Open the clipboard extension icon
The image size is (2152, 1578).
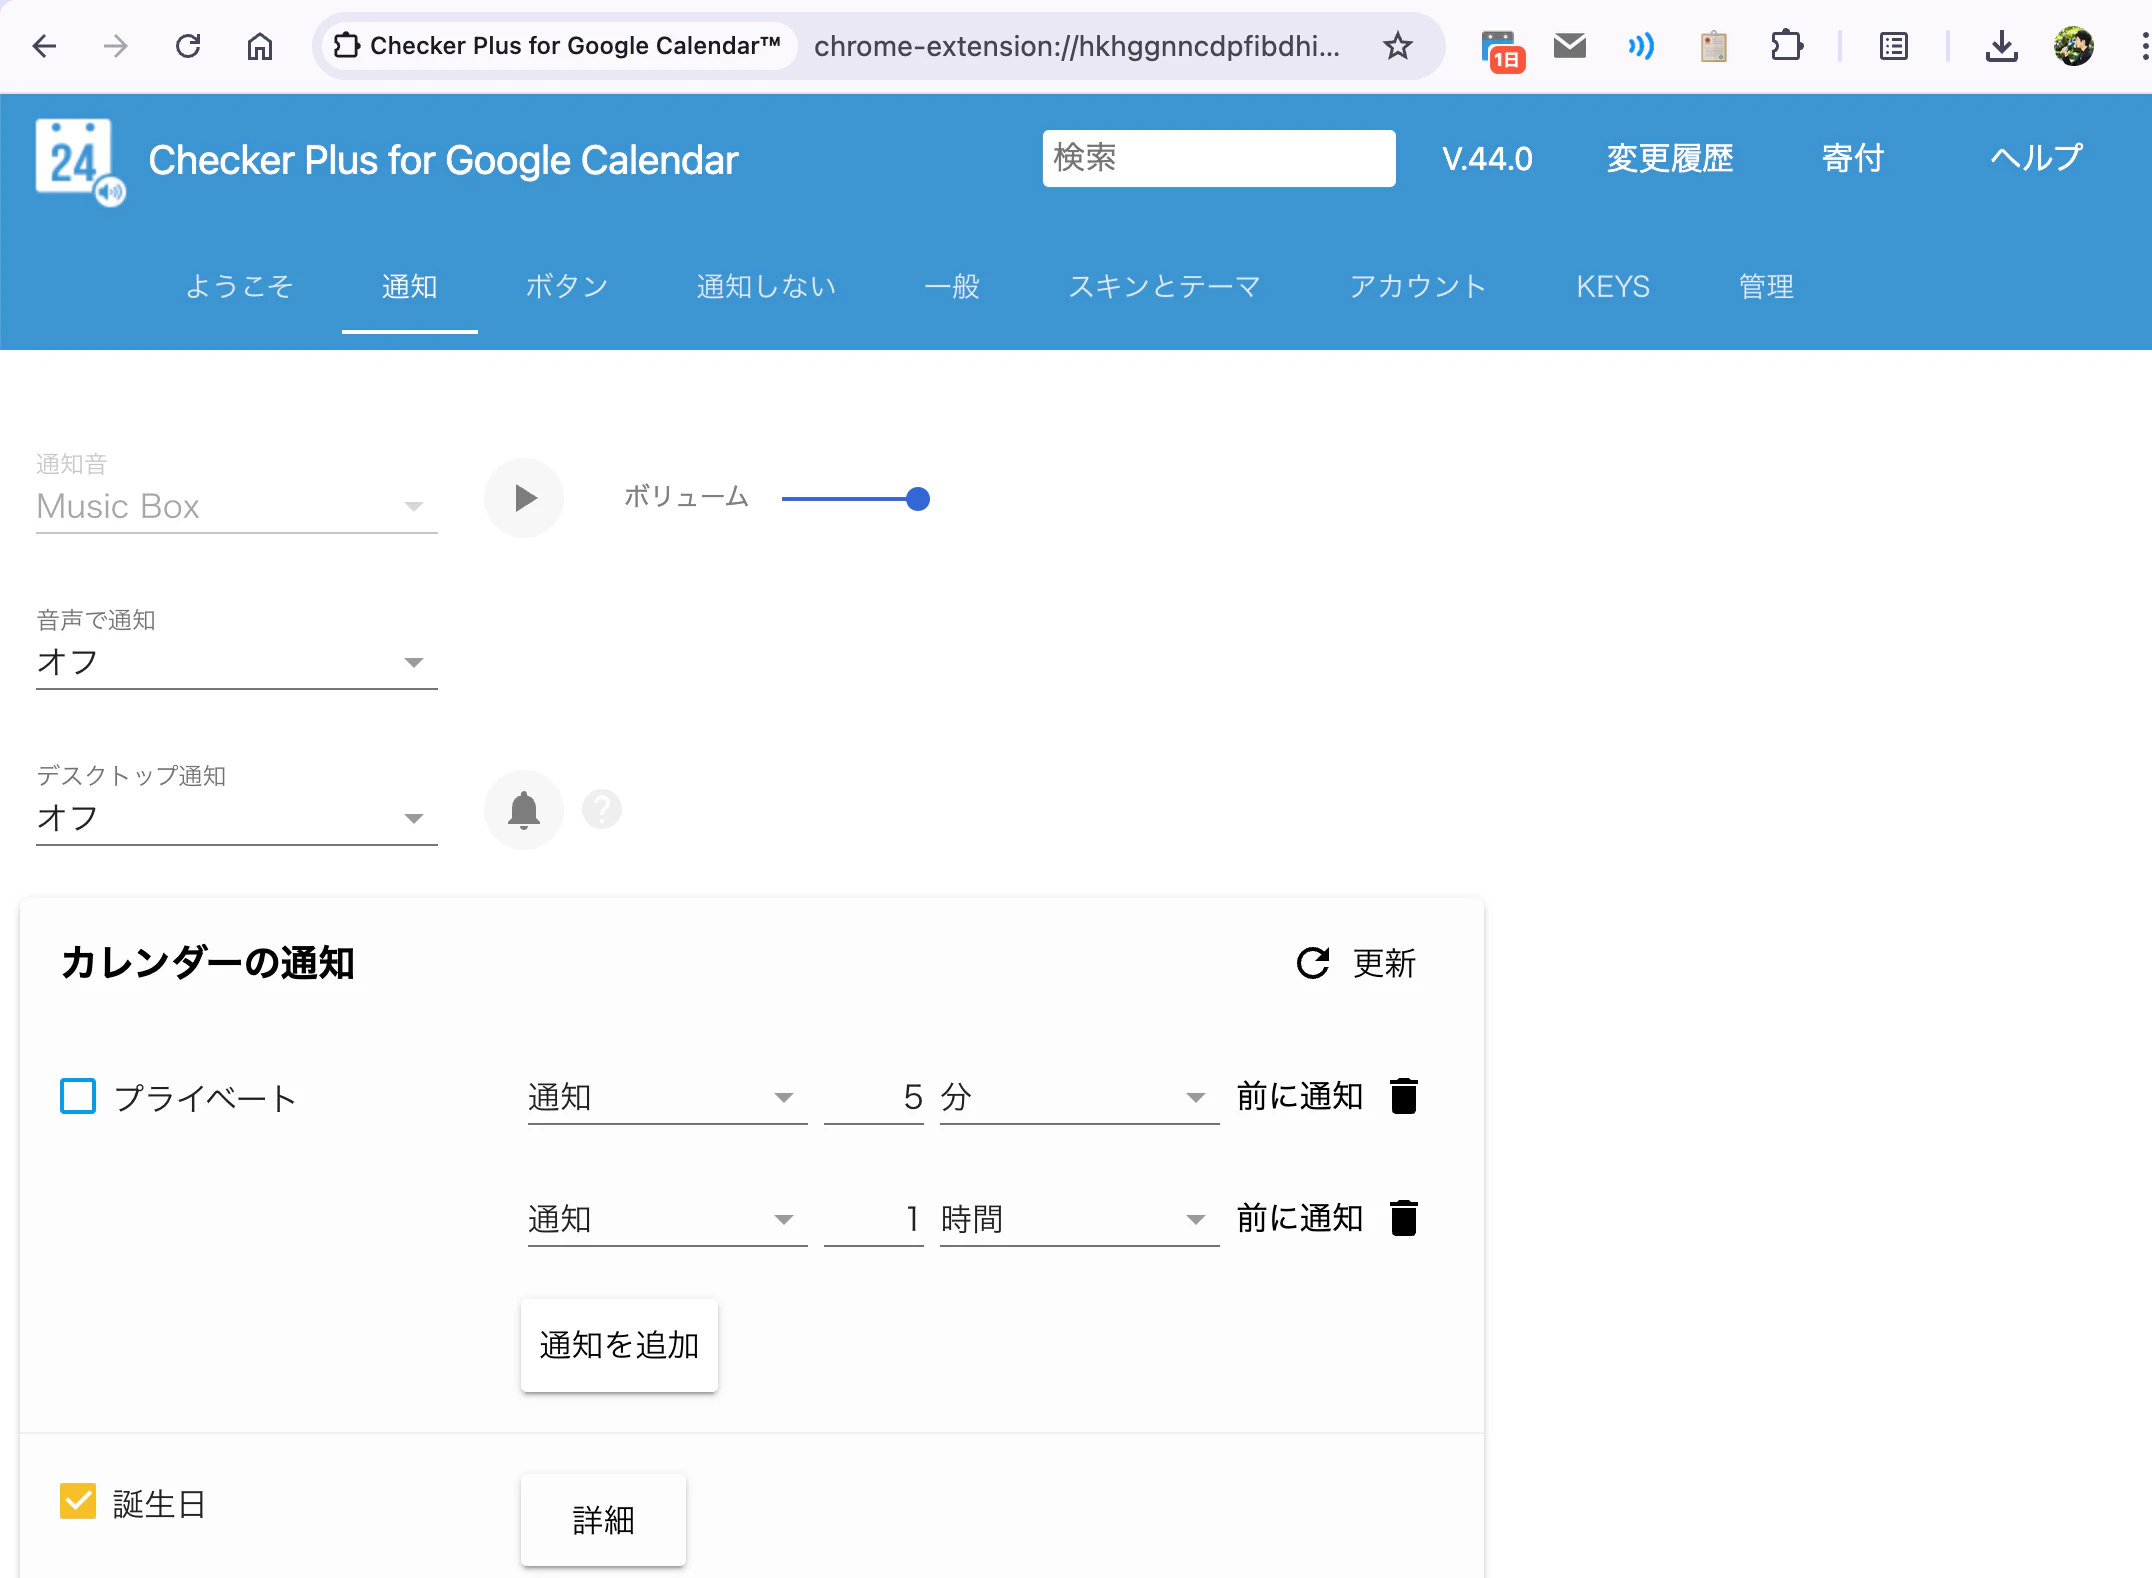[1713, 46]
